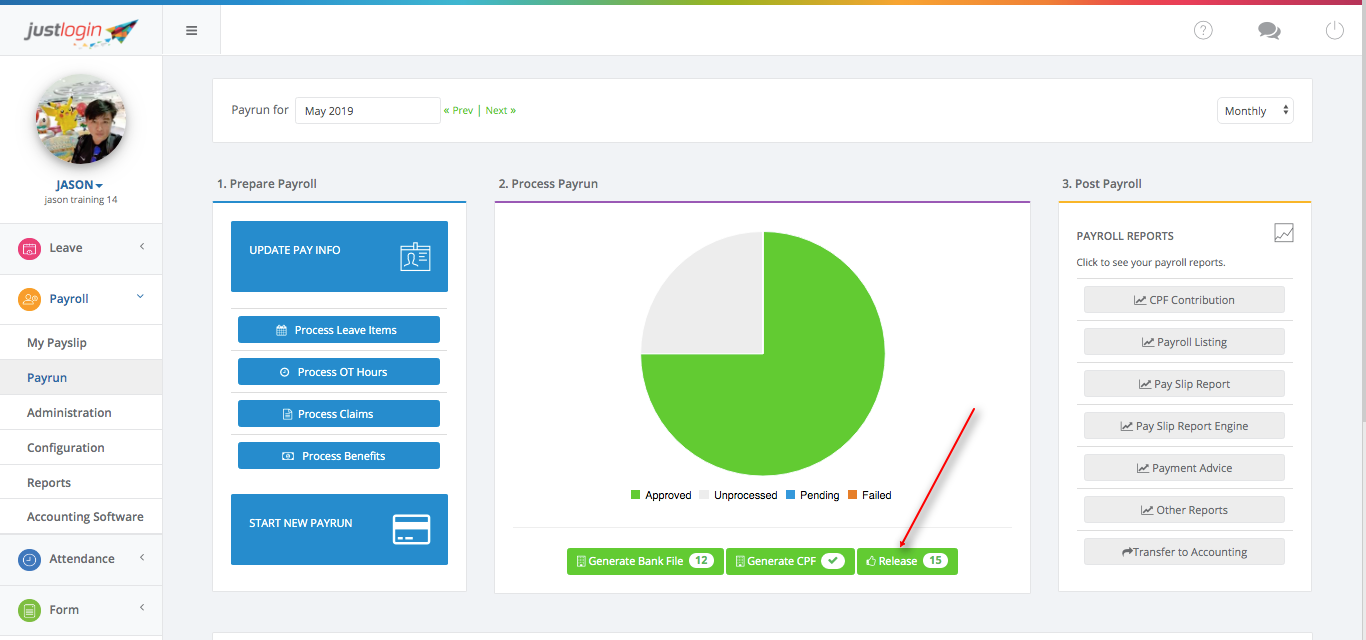
Task: Click the UPDATE PAY INFO button
Action: [339, 257]
